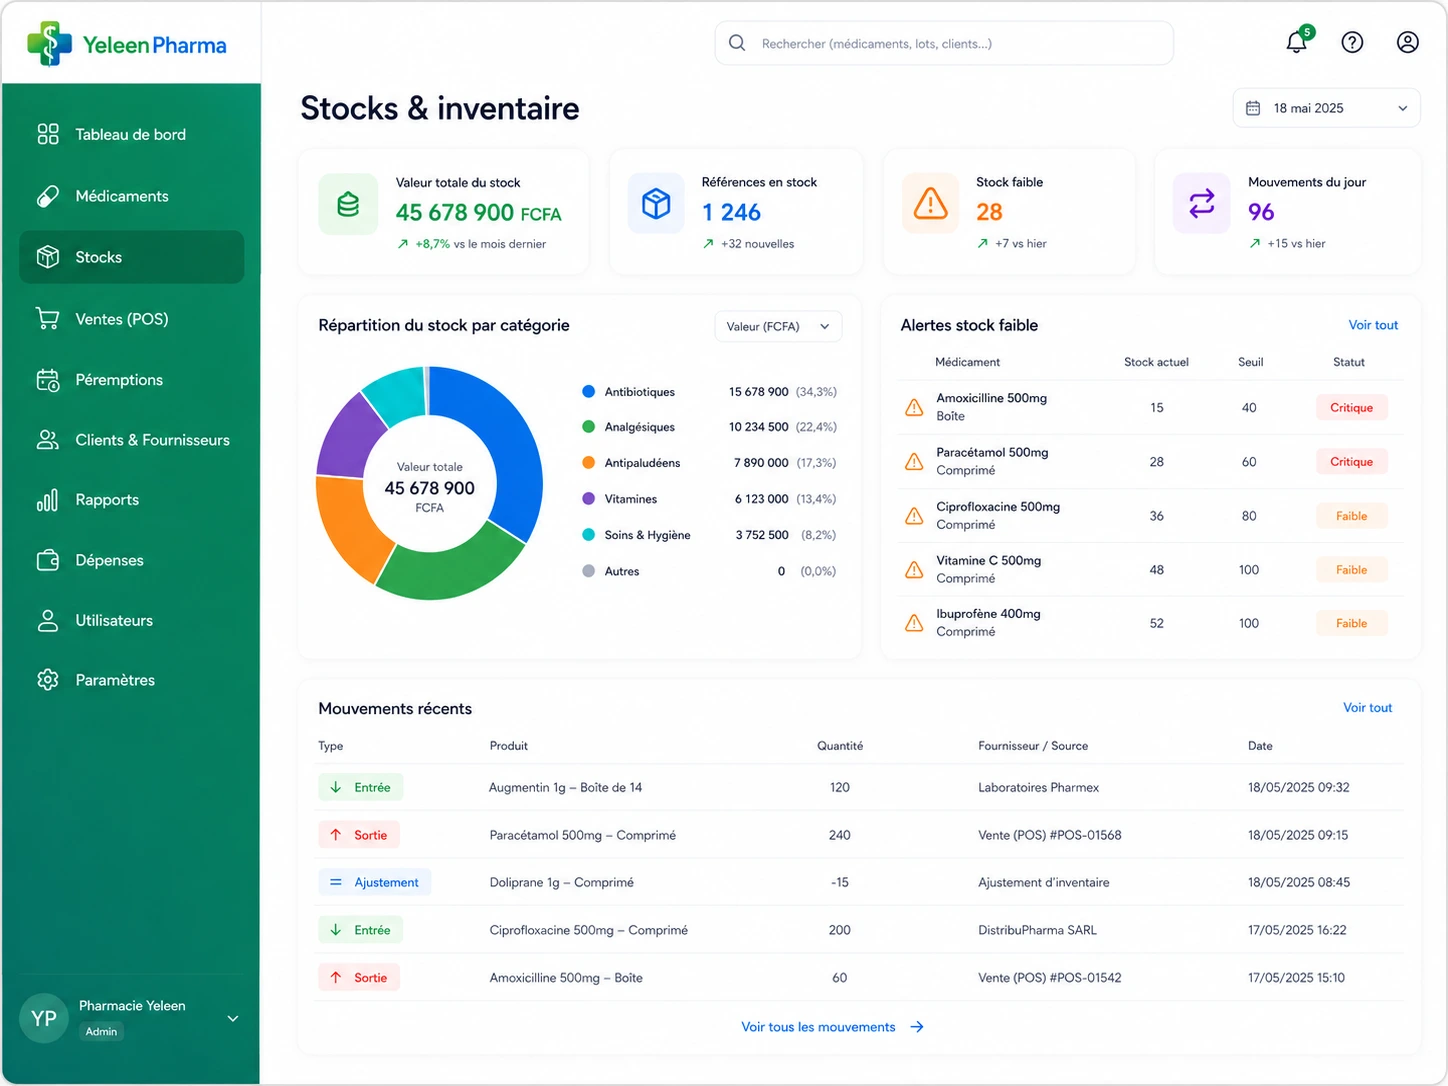This screenshot has width=1448, height=1086.
Task: Click the calendar icon in date selector
Action: (1253, 108)
